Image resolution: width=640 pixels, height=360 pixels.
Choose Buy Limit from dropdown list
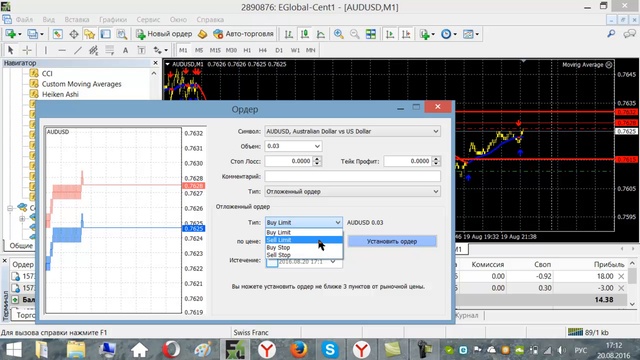click(304, 232)
